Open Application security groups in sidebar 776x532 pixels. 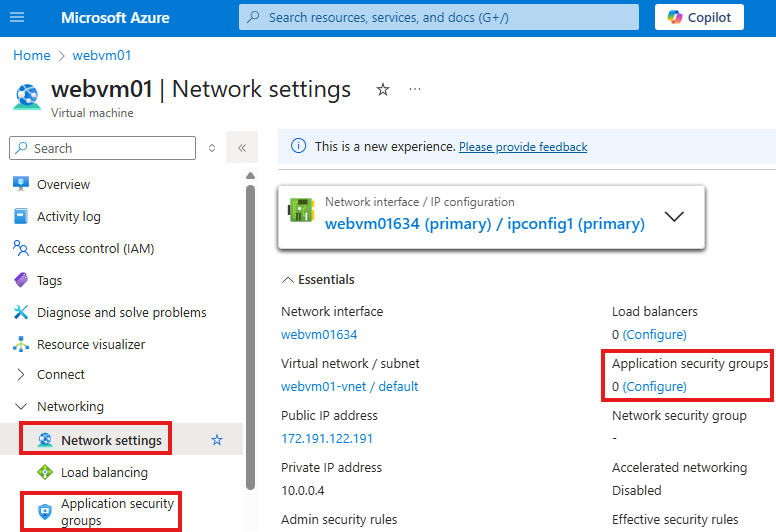(117, 512)
